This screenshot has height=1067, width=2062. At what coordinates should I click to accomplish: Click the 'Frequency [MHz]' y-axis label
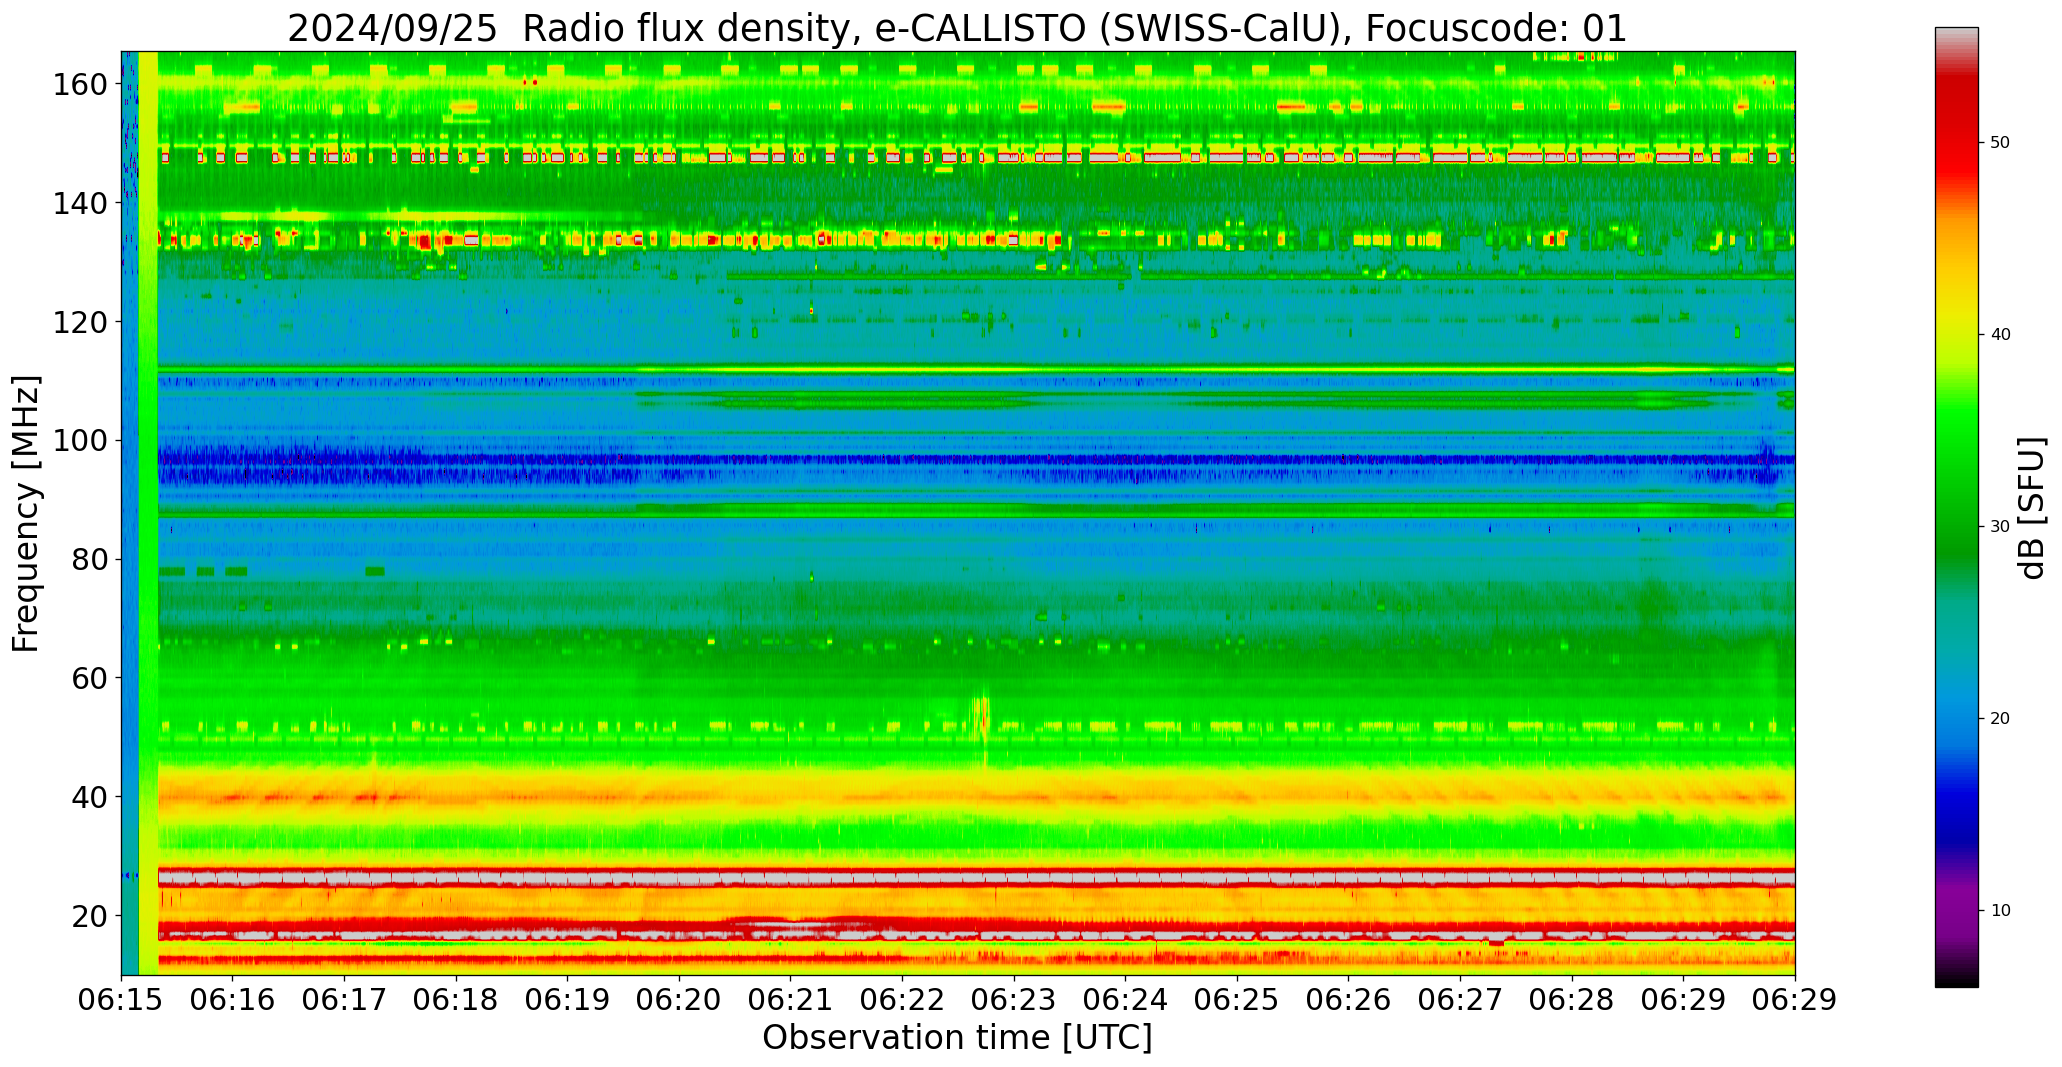[26, 513]
